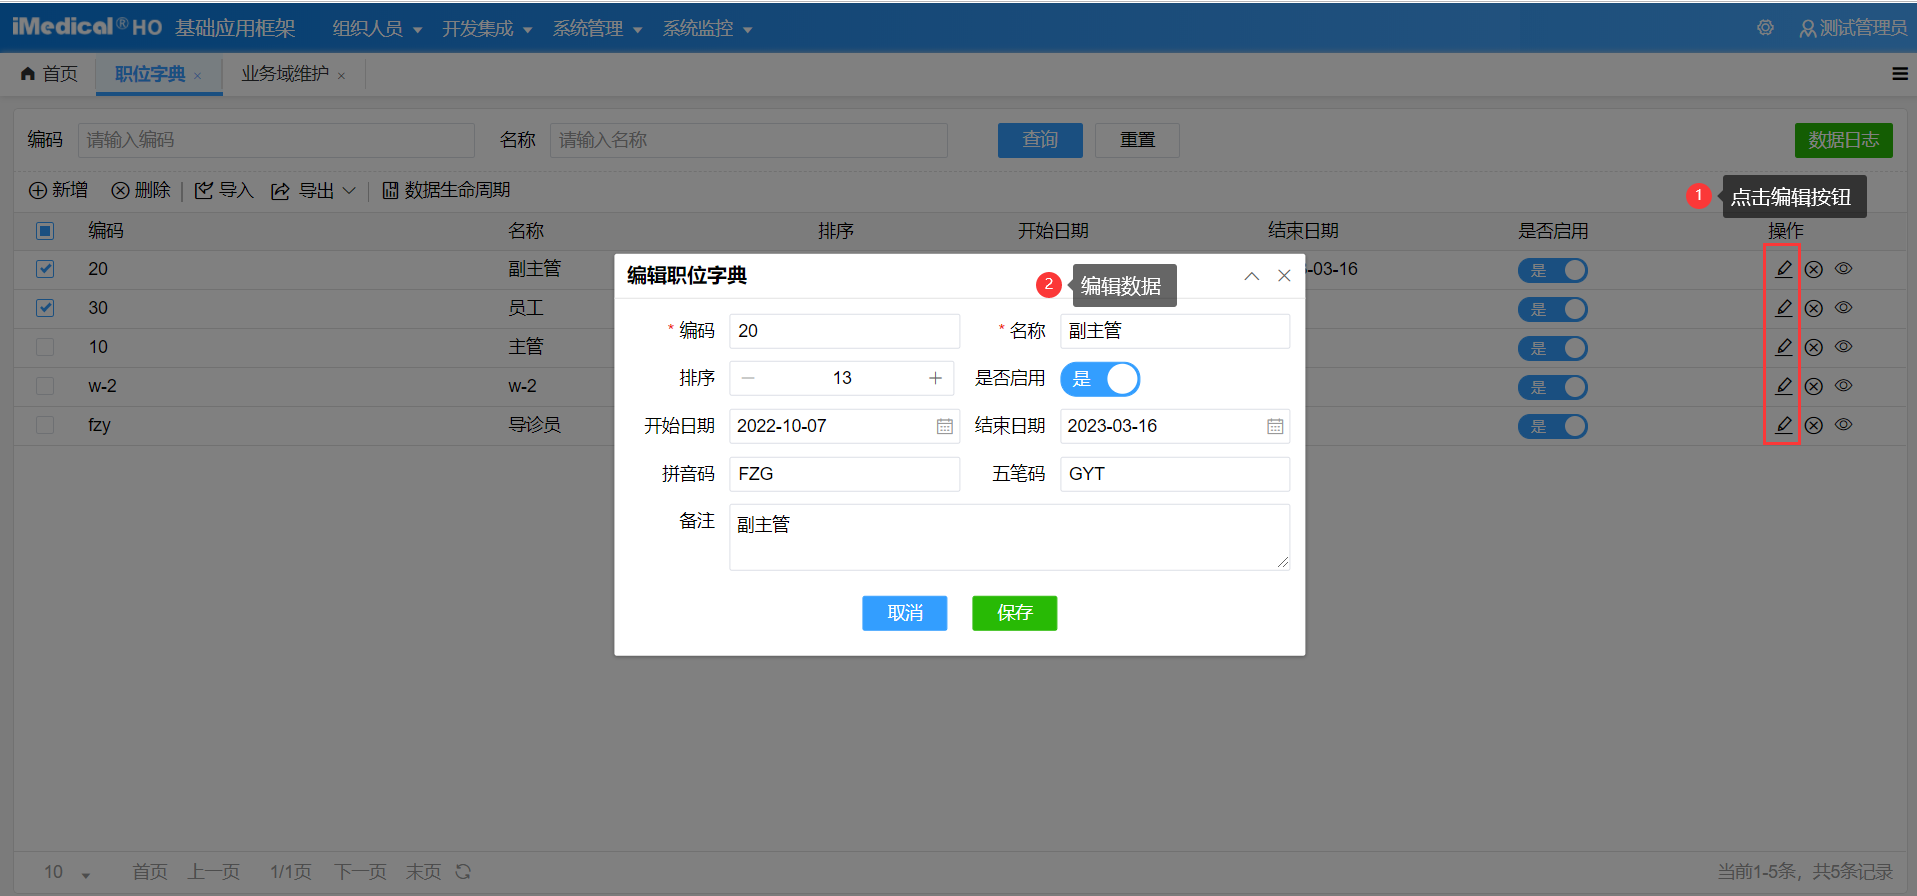Check the checkbox for row 10

pyautogui.click(x=45, y=347)
